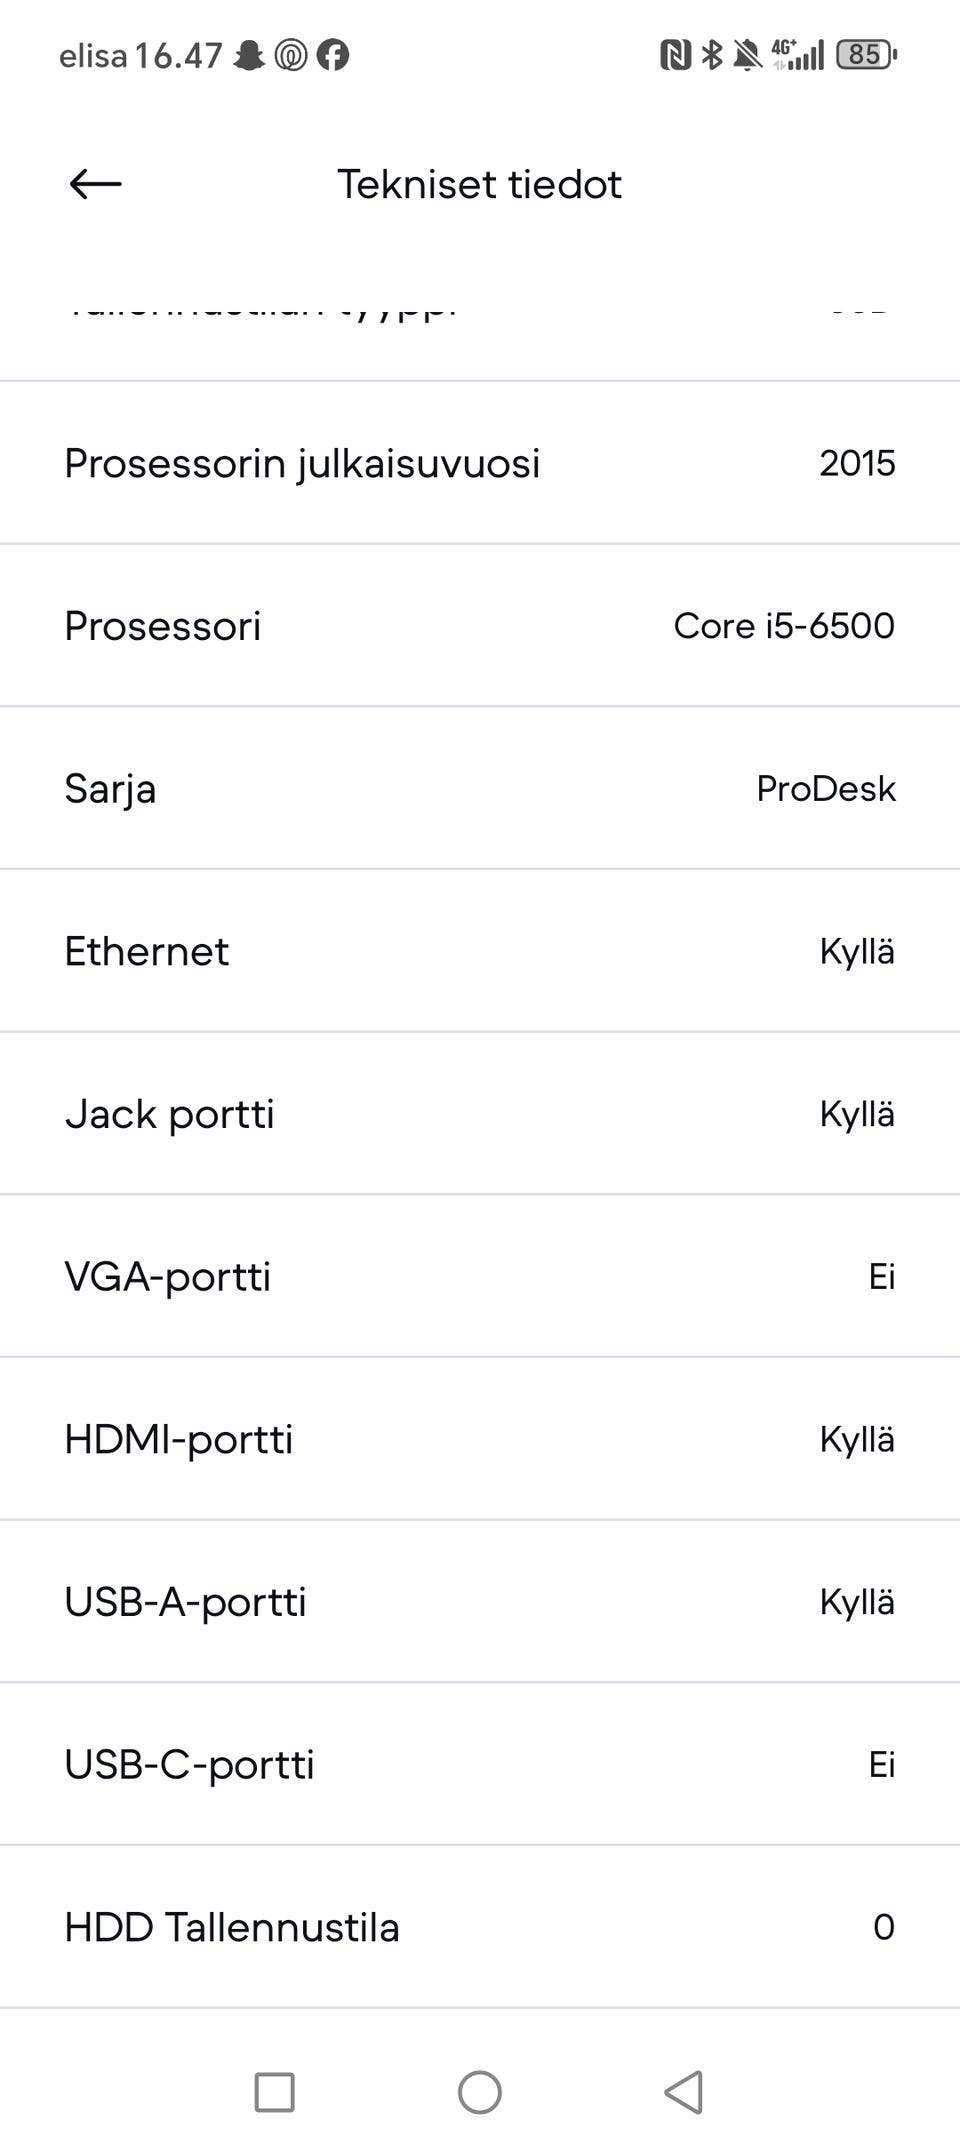This screenshot has width=960, height=2144.
Task: Tap the Ethernet specification row
Action: pyautogui.click(x=480, y=951)
